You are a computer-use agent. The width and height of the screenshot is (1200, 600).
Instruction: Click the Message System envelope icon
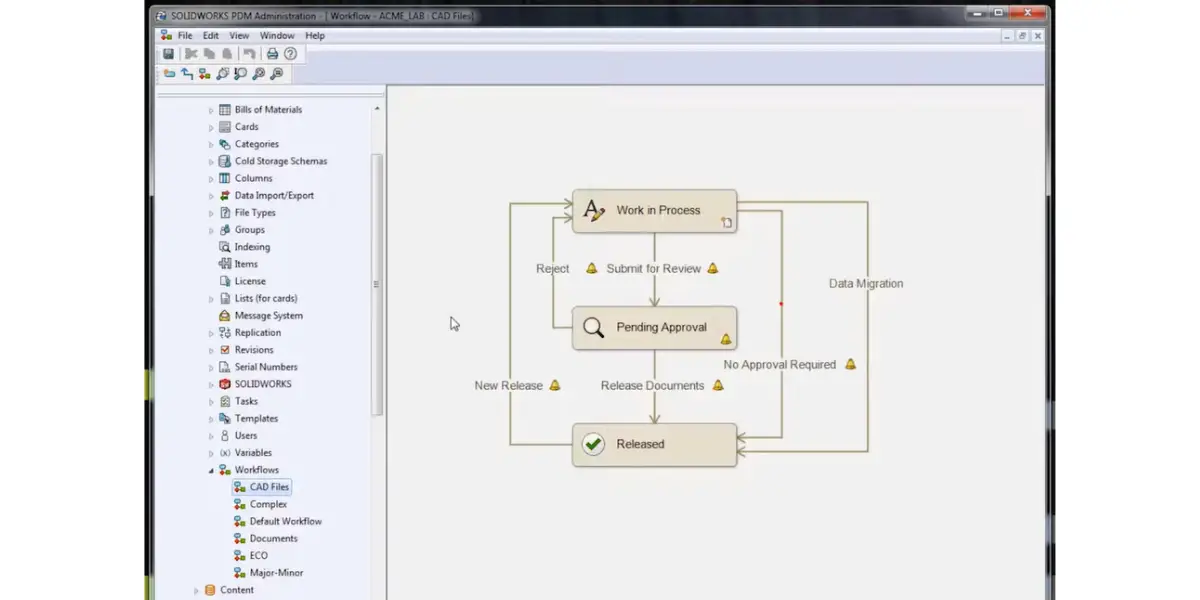225,315
